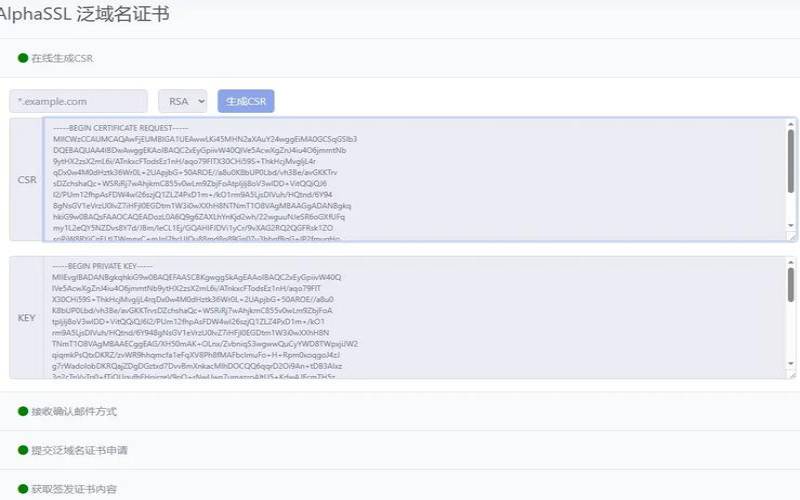Click the green dot beside 在线生成CSR
The width and height of the screenshot is (800, 500).
[23, 58]
